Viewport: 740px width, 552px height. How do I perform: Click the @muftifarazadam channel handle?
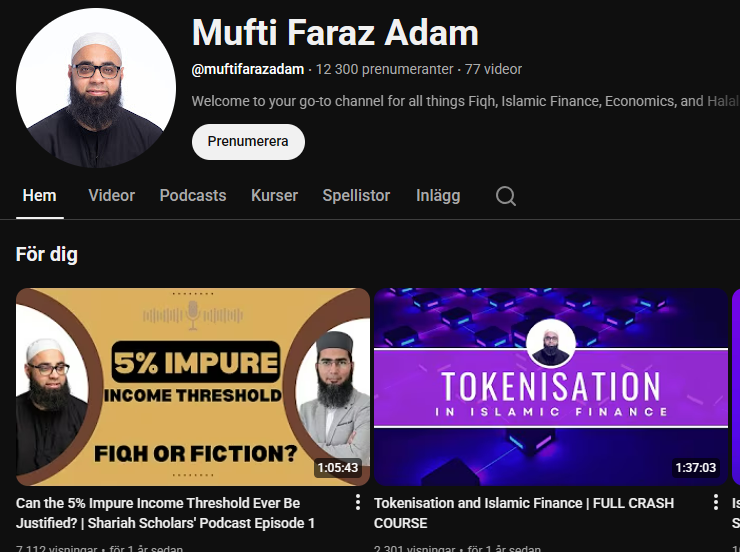pos(248,69)
